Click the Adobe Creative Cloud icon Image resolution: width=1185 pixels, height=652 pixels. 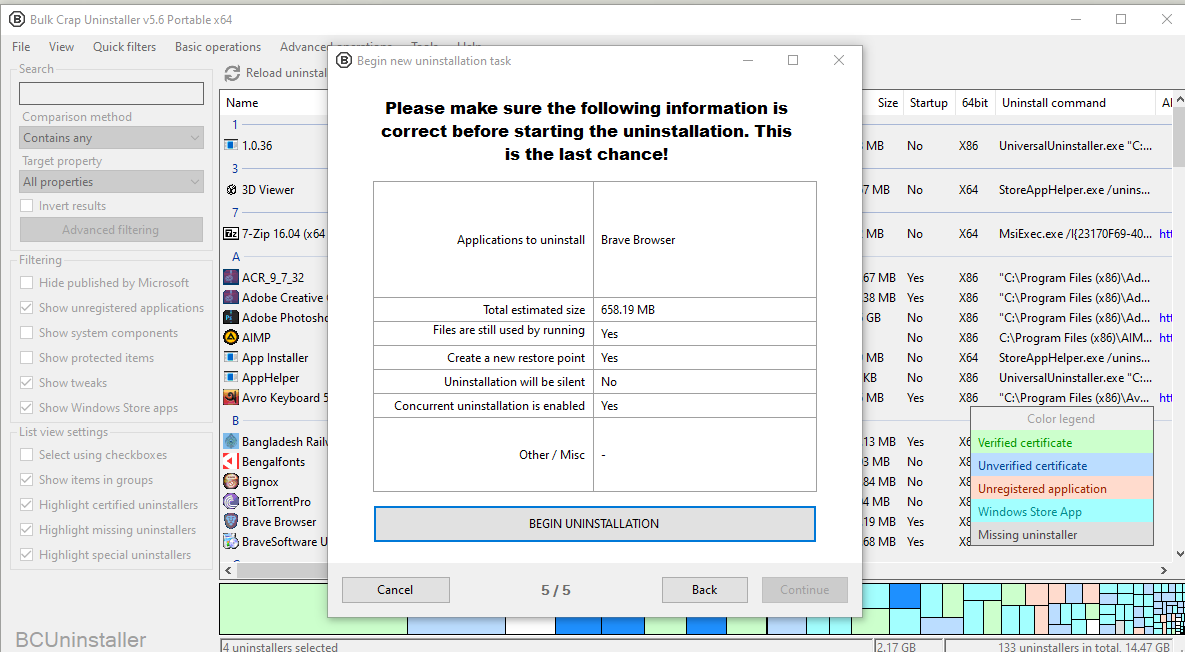tap(231, 298)
